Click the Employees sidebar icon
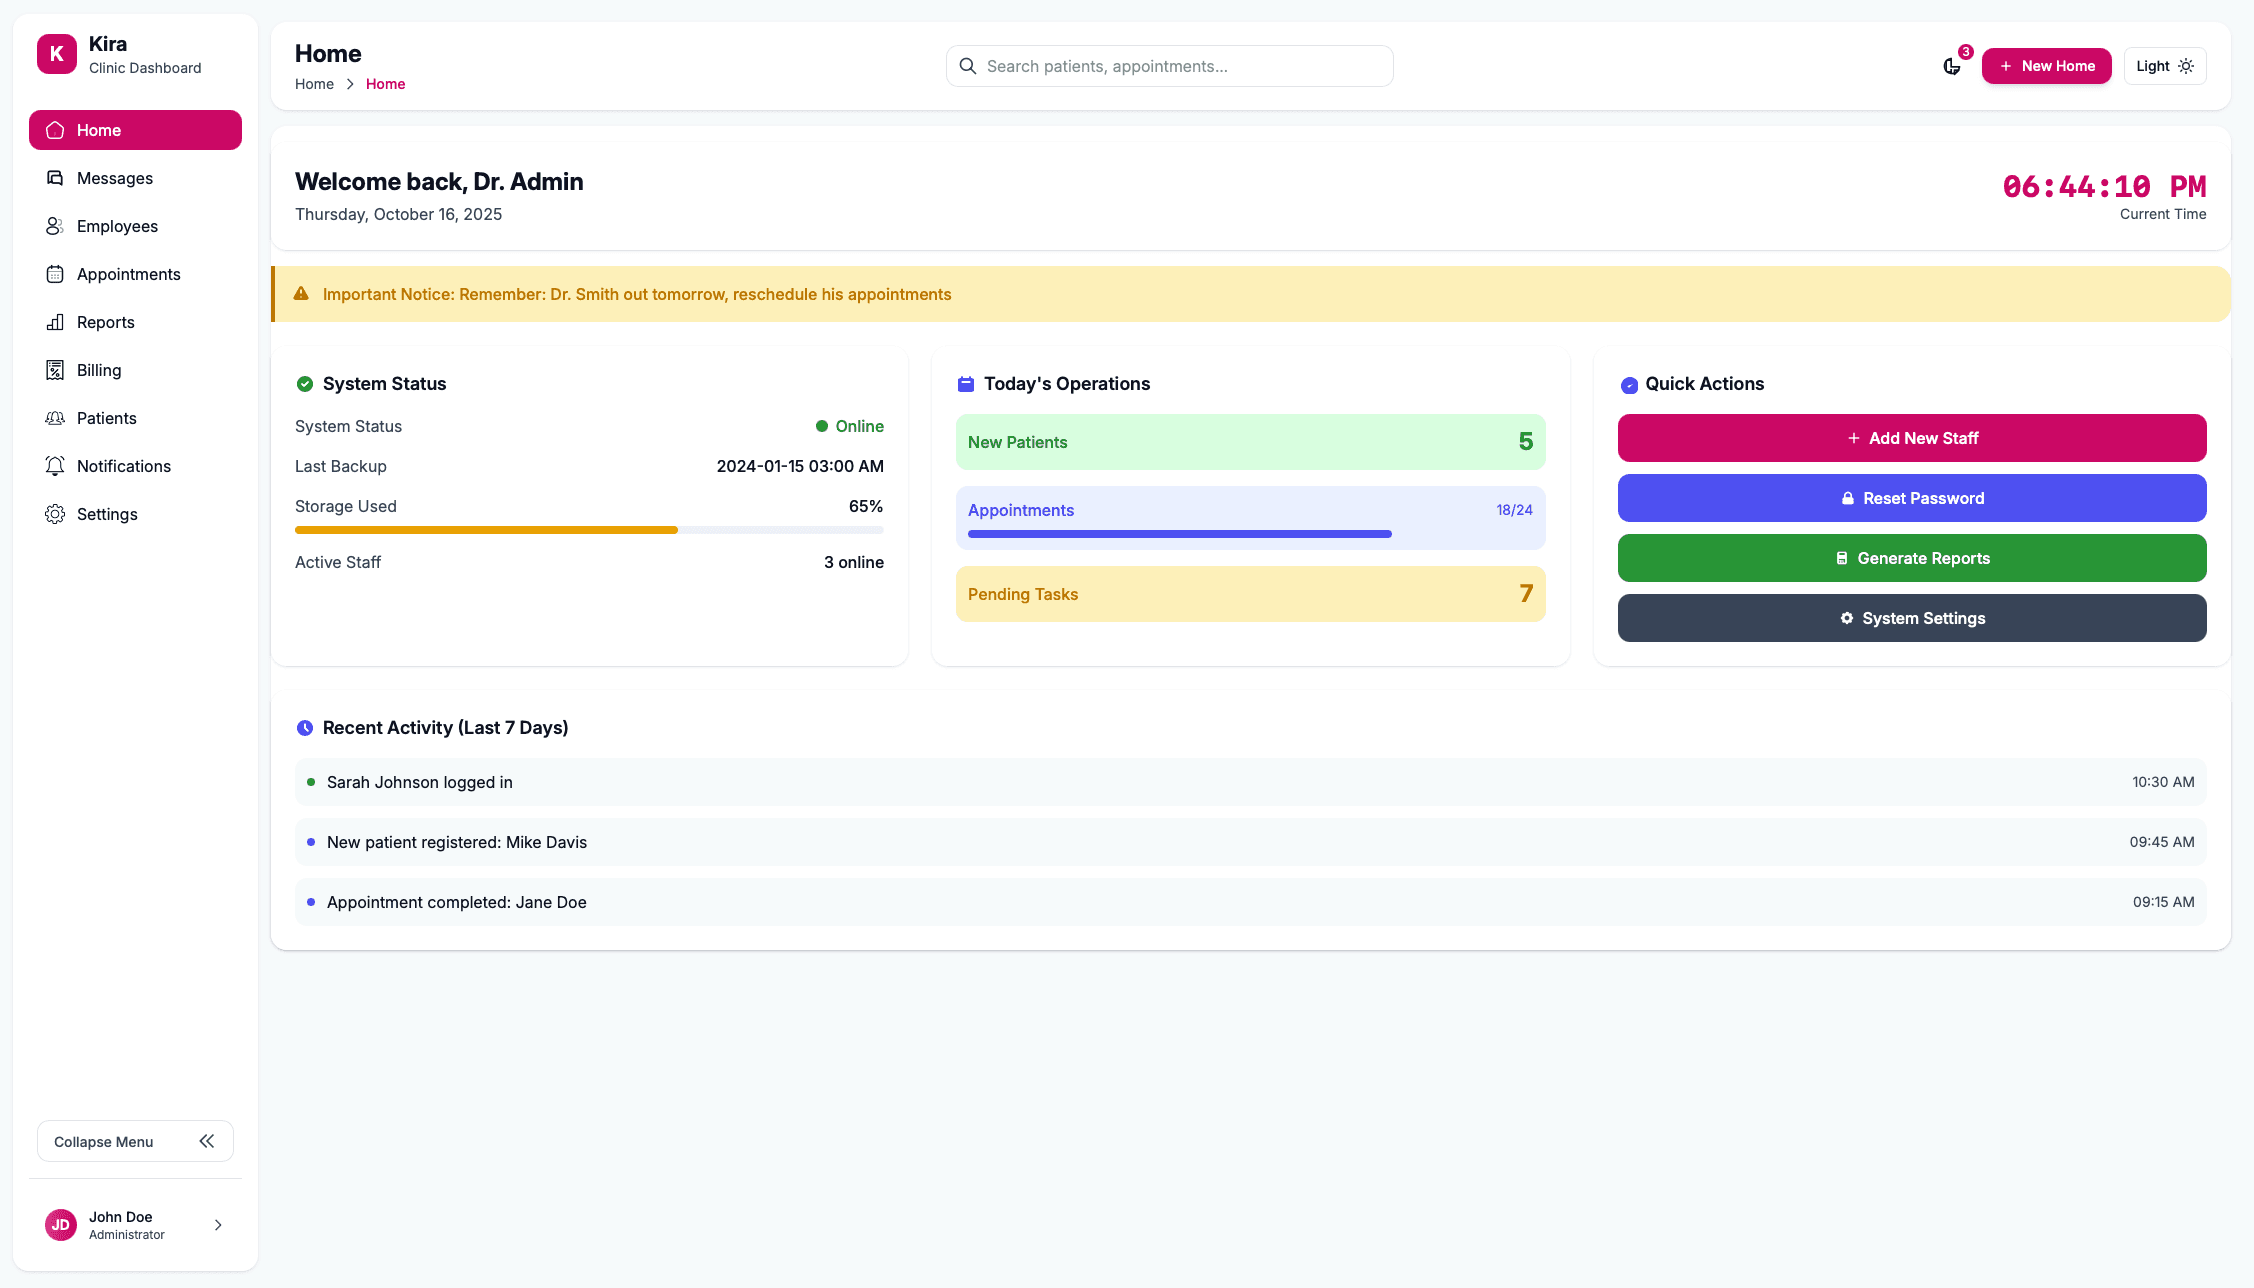Image resolution: width=2254 pixels, height=1288 pixels. coord(55,226)
